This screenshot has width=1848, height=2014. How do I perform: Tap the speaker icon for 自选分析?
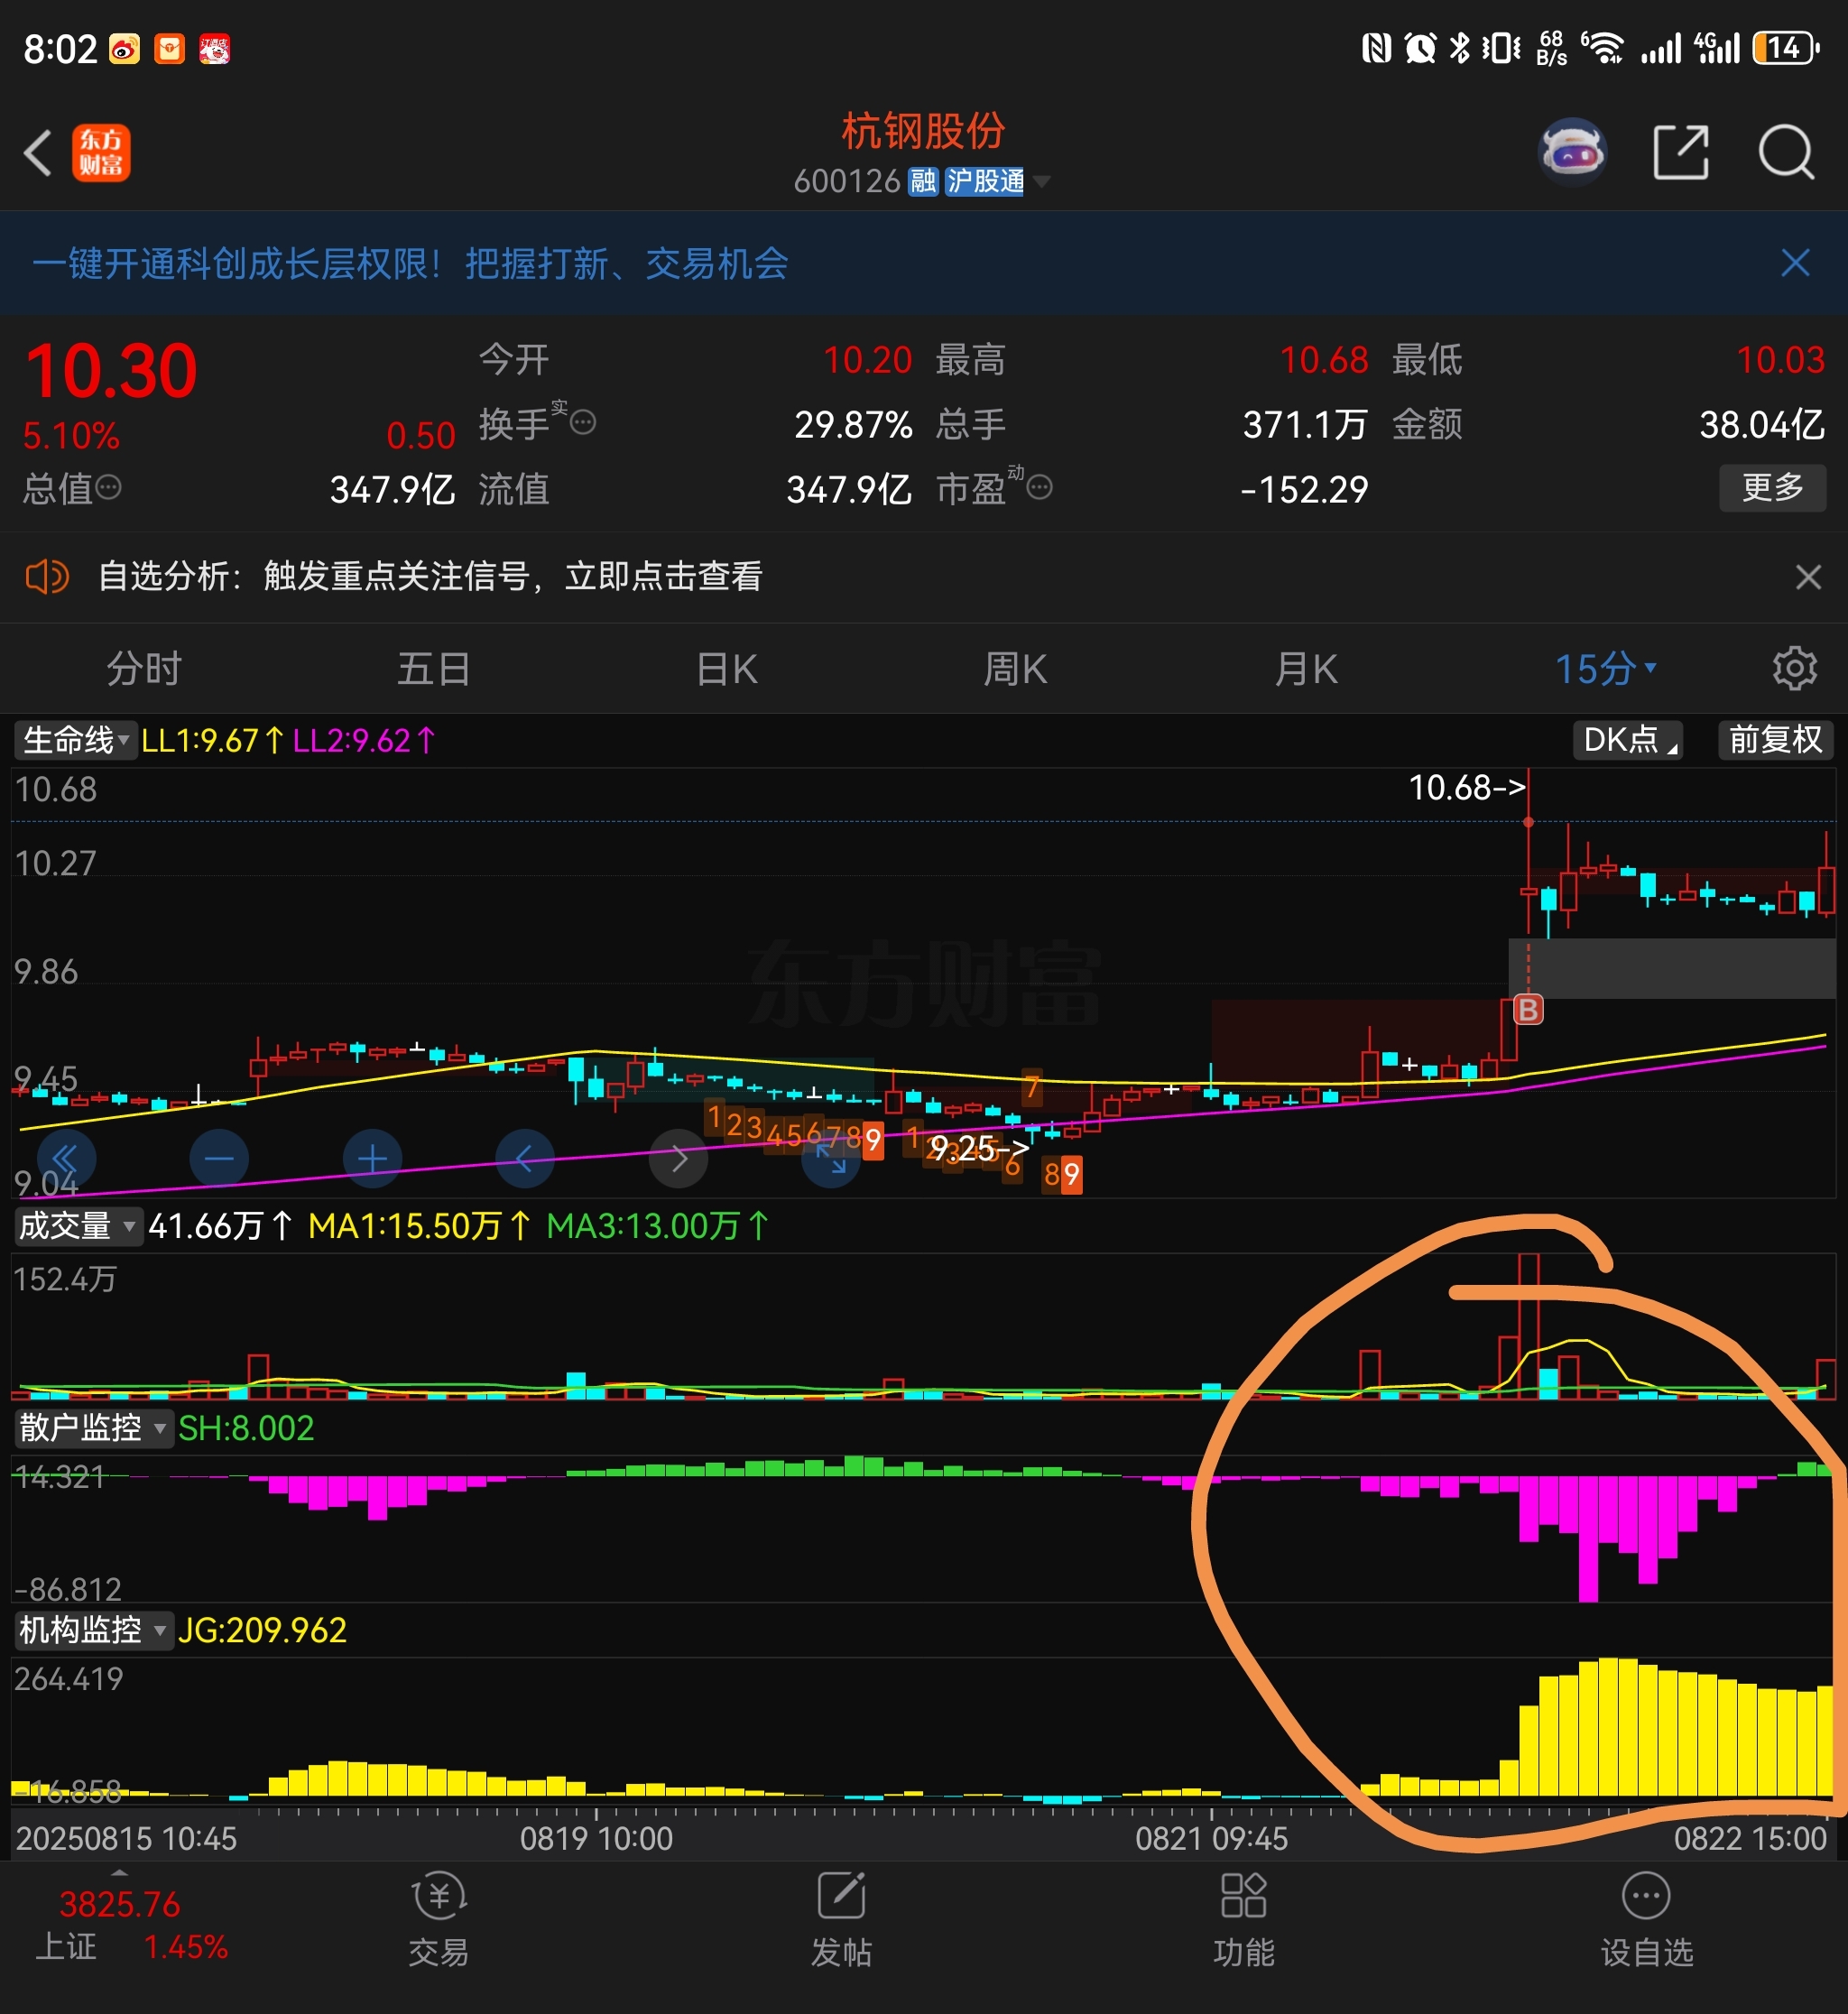coord(47,577)
